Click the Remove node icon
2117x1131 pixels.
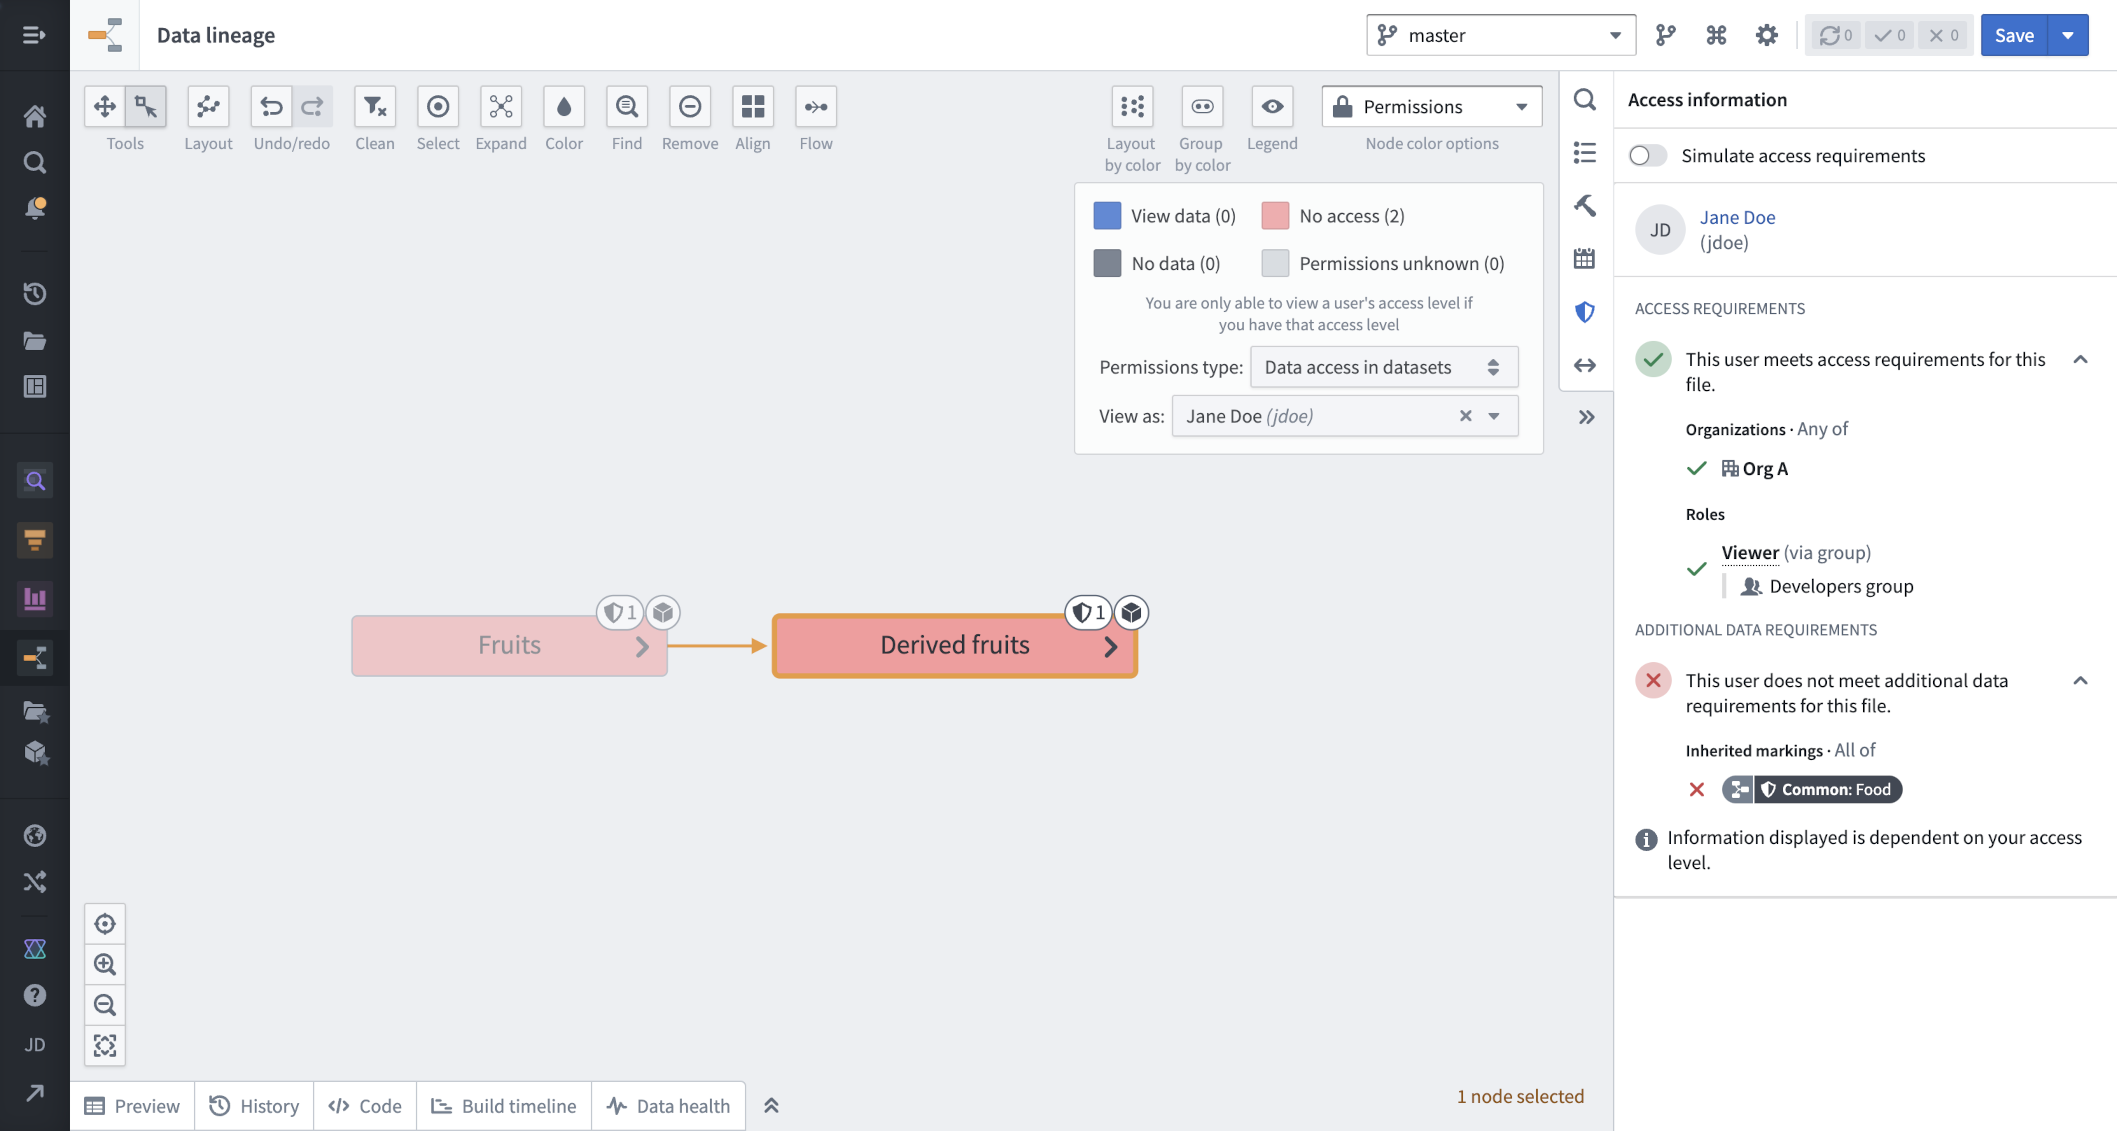pos(690,106)
